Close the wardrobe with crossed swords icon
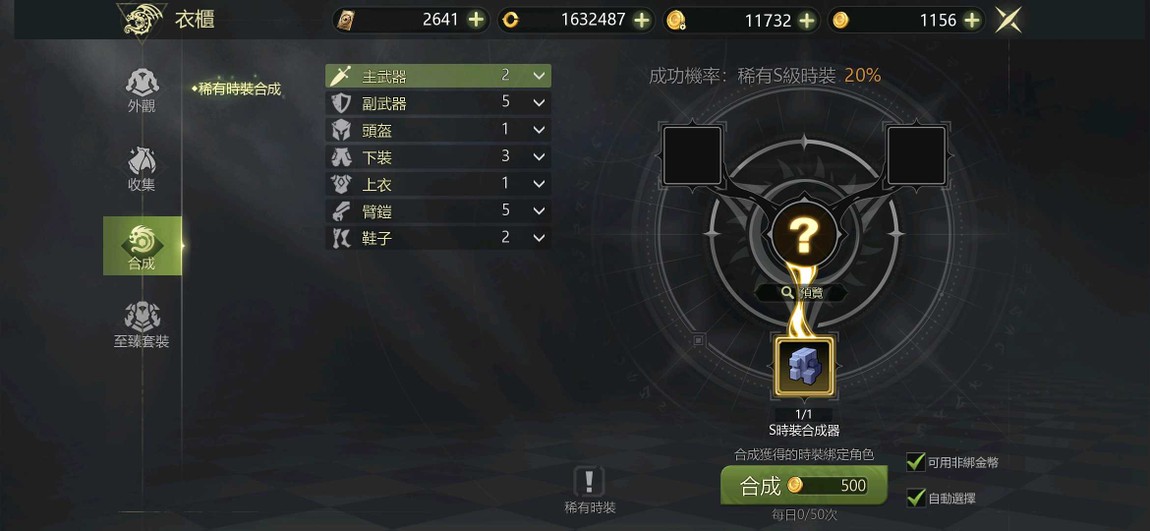This screenshot has width=1150, height=531. pyautogui.click(x=1008, y=20)
